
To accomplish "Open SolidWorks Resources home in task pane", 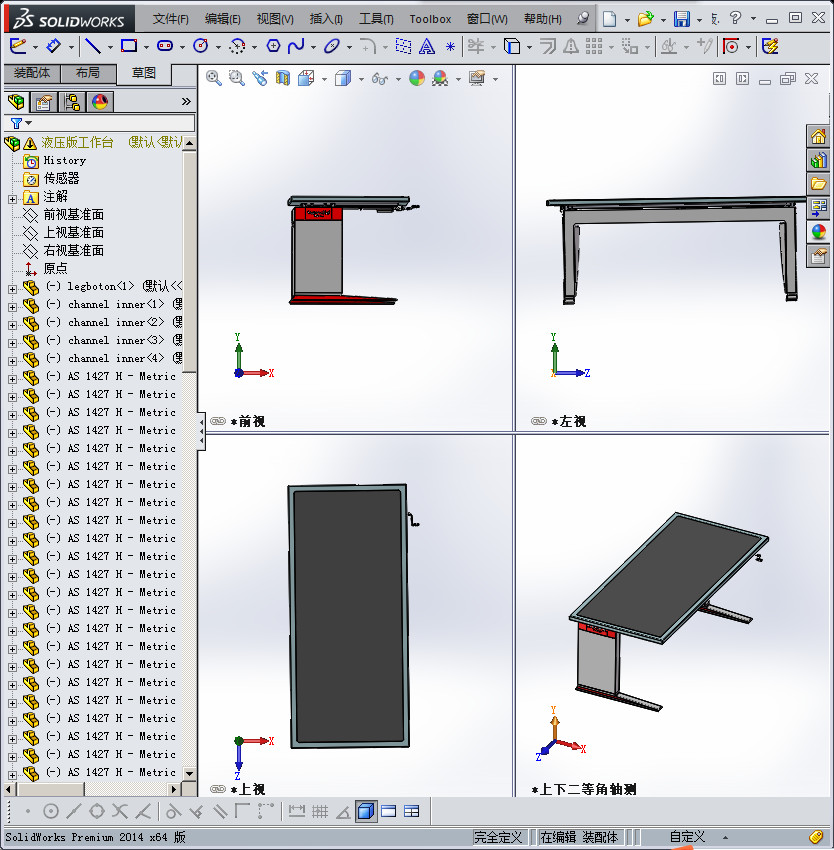I will coord(818,136).
